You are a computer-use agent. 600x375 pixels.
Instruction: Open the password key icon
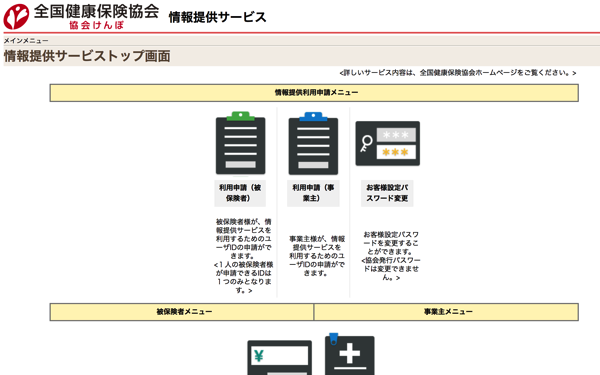coord(388,143)
